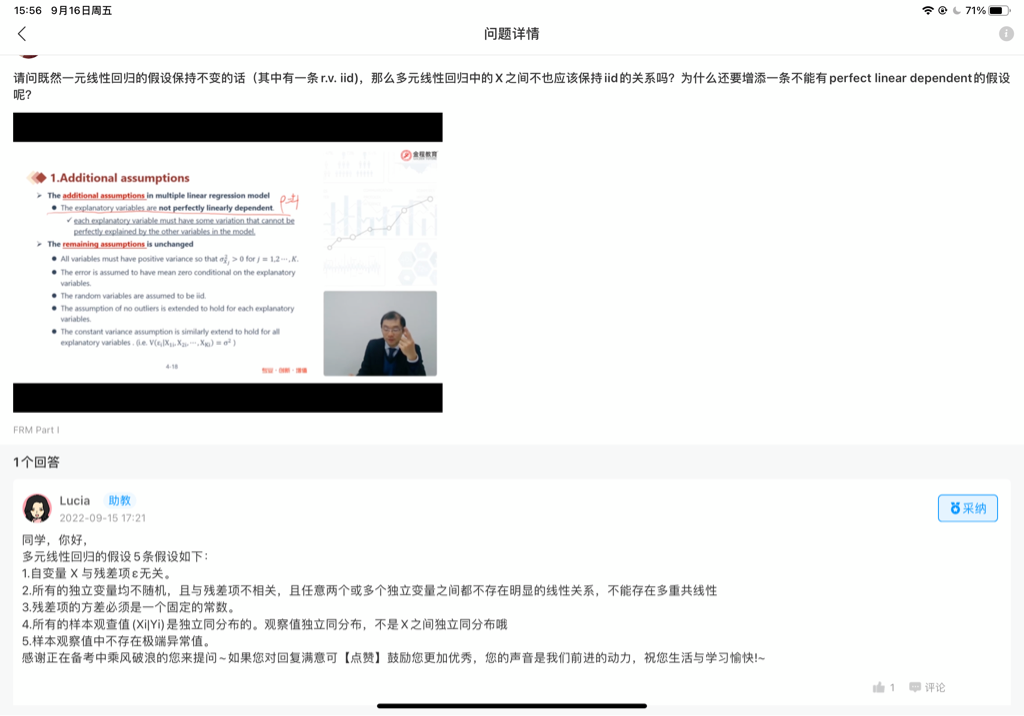Tap the answer timestamp 2022-09-15 17:21
Screen dimensions: 1024x716
[103, 518]
